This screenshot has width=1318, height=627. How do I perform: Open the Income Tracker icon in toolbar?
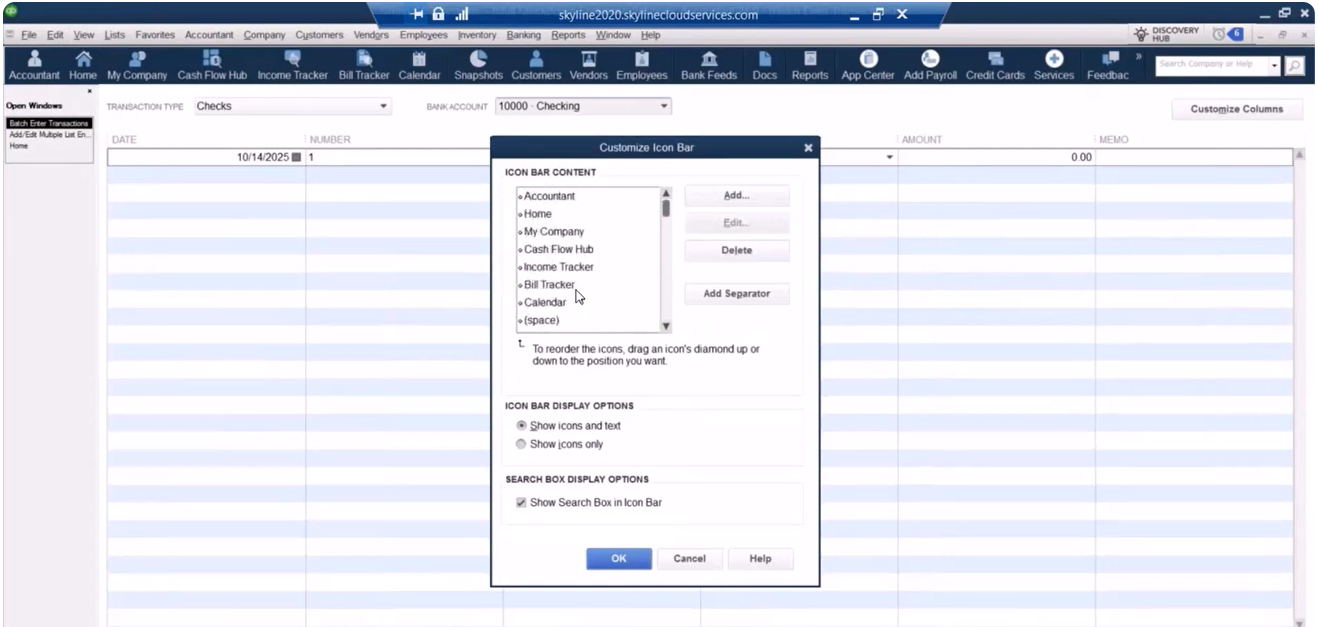click(x=294, y=60)
